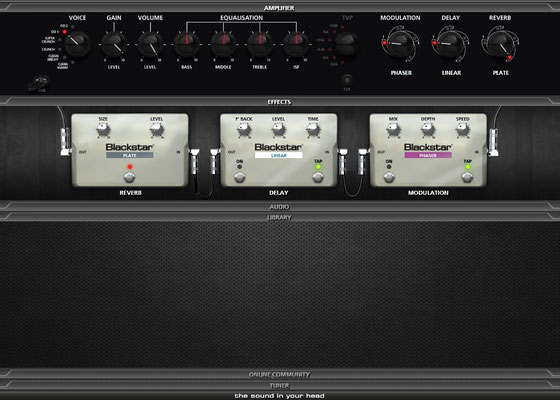
Task: Click the USB connector icon
Action: click(40, 84)
